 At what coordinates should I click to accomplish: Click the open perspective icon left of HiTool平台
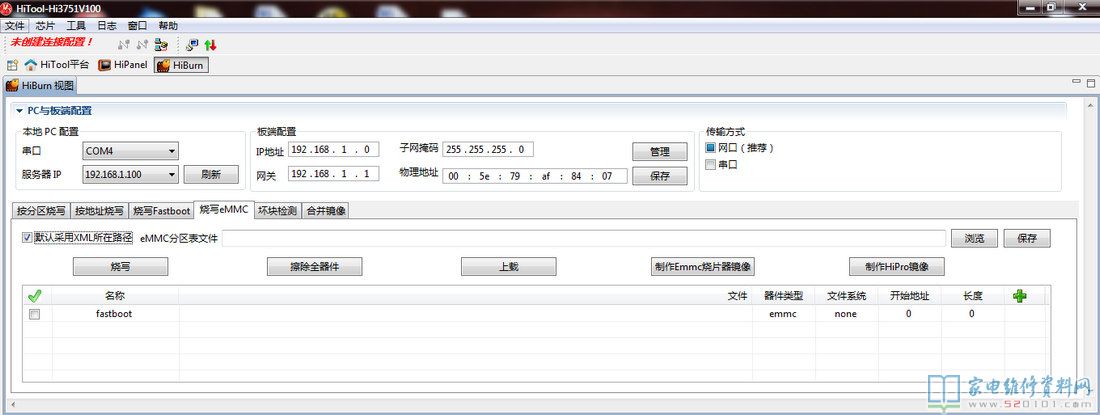click(x=13, y=65)
